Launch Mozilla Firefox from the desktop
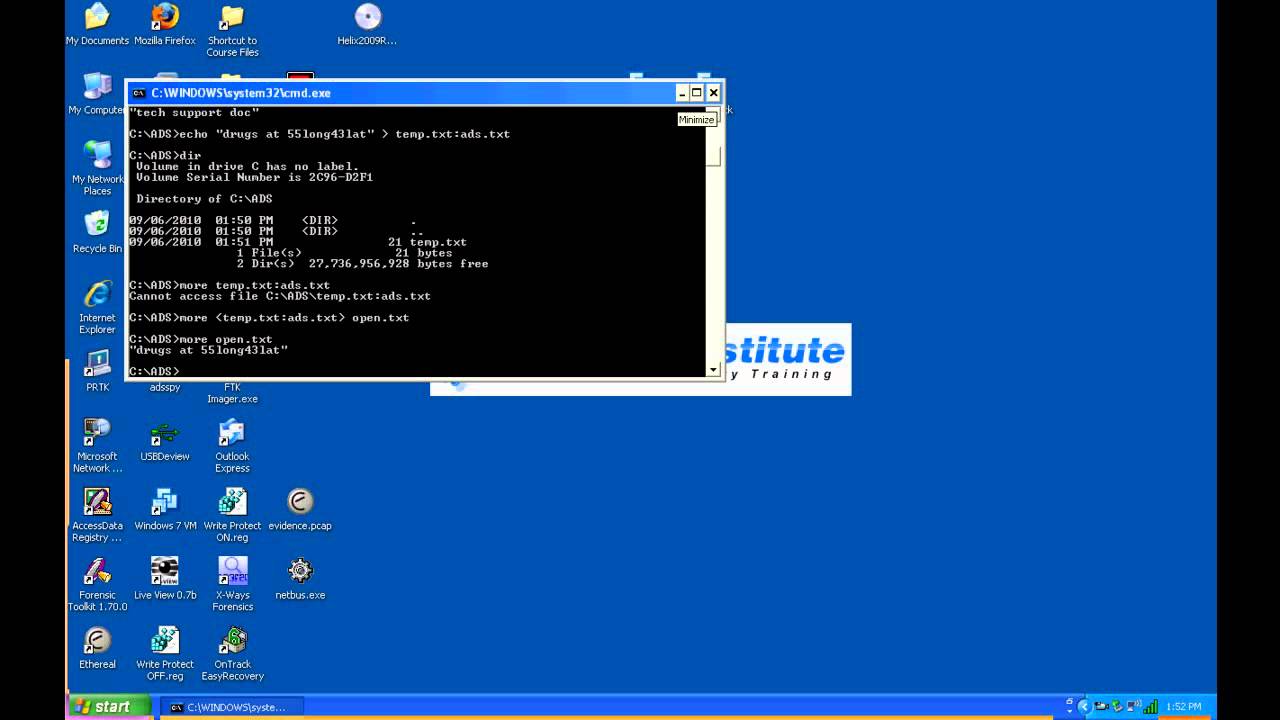Image resolution: width=1280 pixels, height=720 pixels. tap(165, 24)
